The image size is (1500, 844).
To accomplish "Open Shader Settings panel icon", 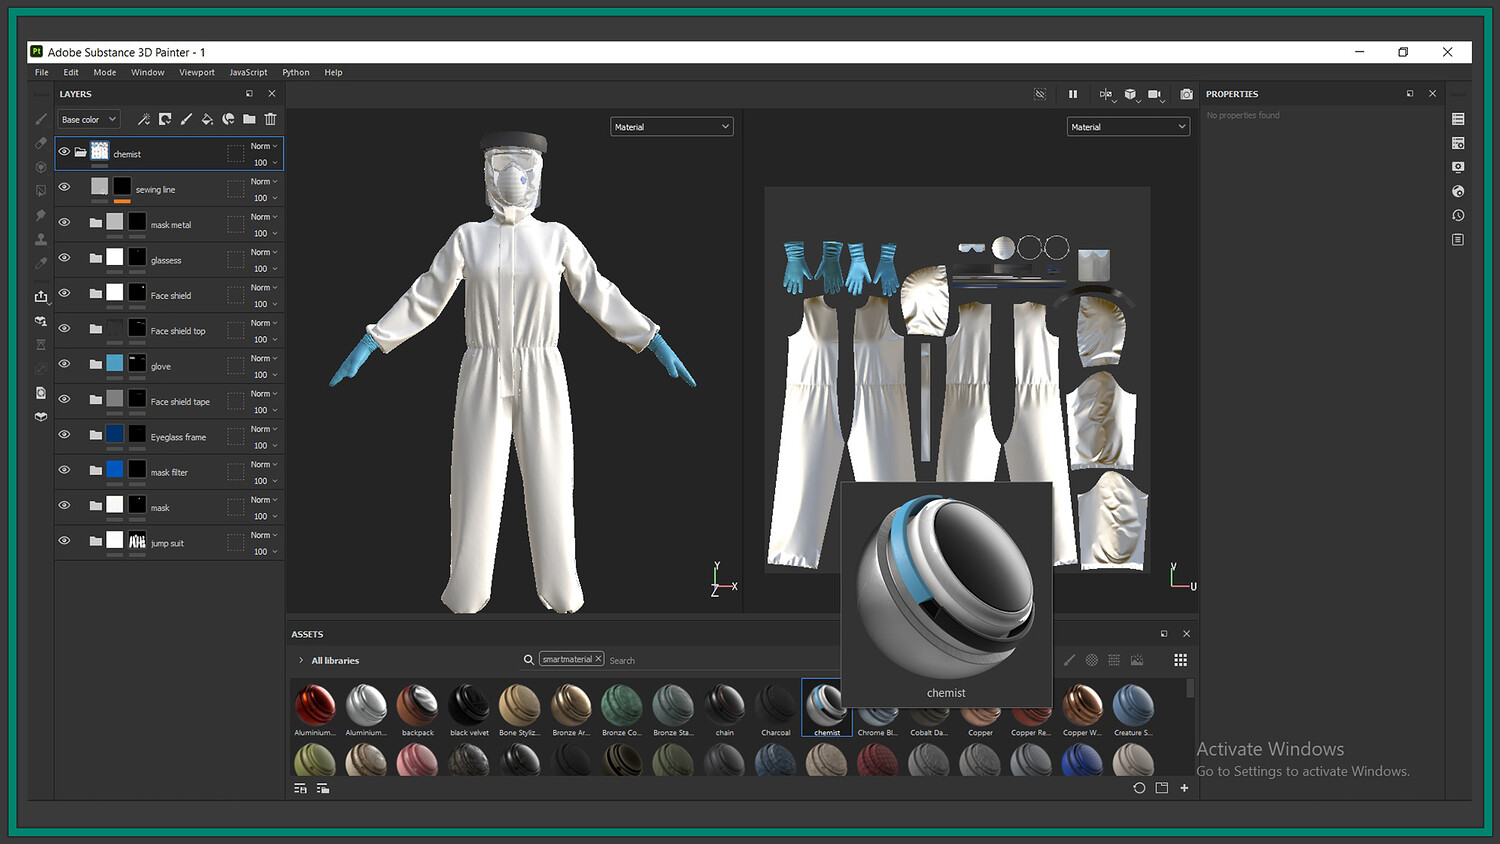I will coord(1458,191).
